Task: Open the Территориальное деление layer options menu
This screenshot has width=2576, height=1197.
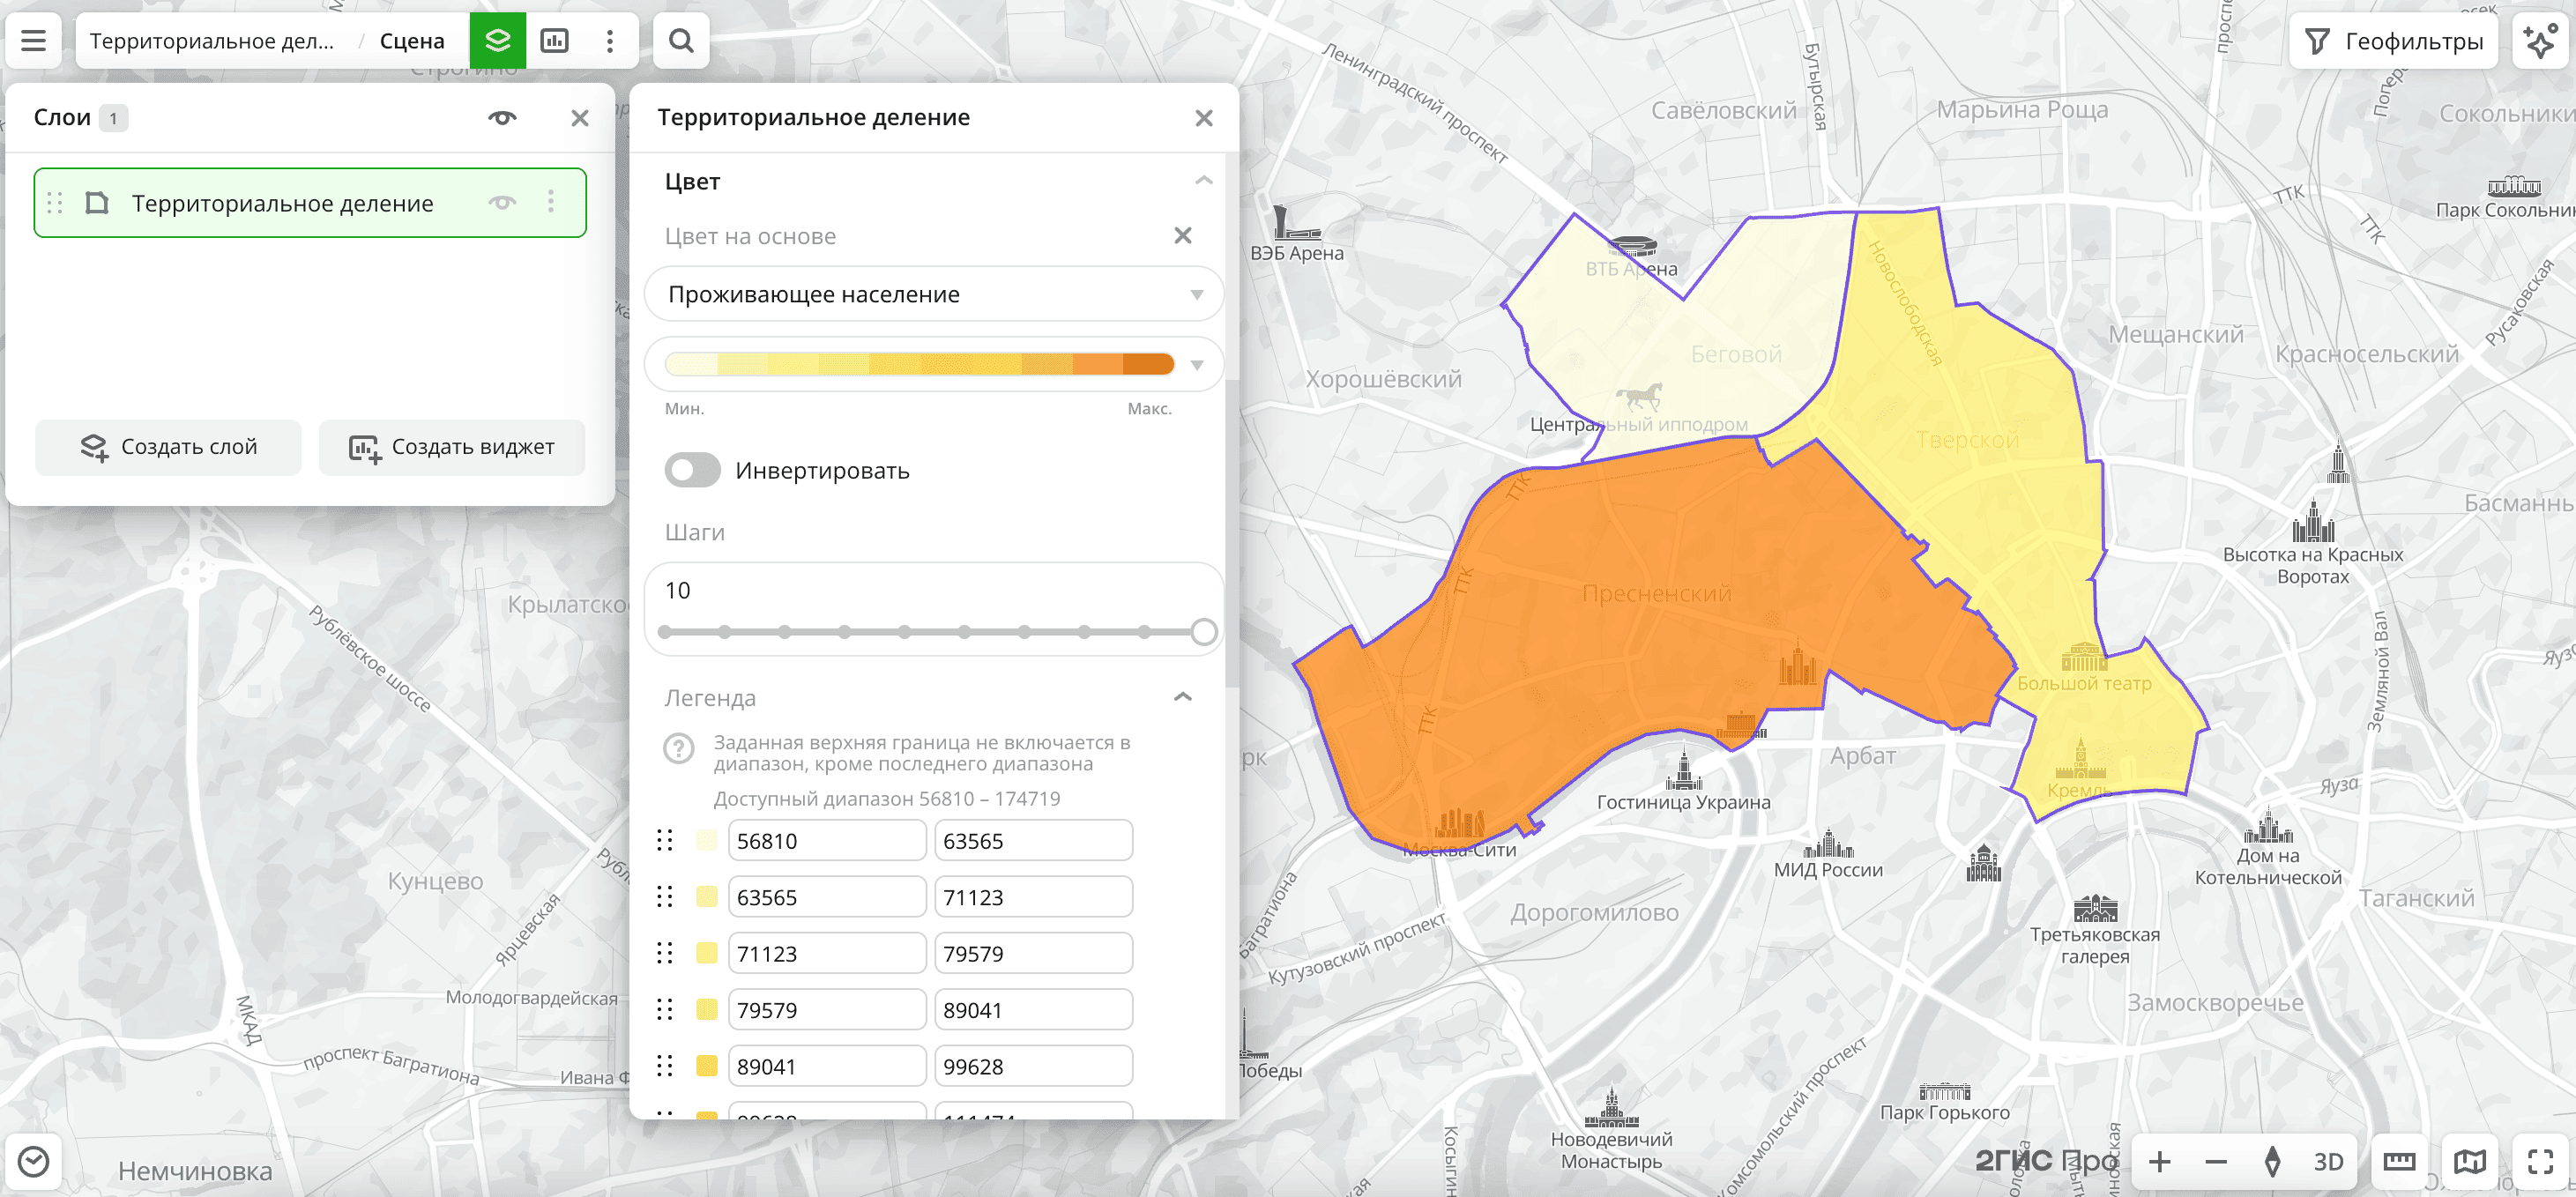Action: pyautogui.click(x=551, y=203)
